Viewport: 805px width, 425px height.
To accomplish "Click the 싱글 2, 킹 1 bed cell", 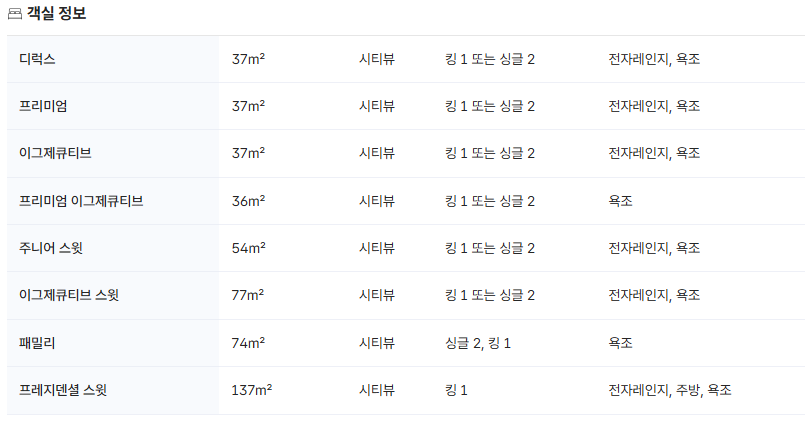I will [478, 342].
